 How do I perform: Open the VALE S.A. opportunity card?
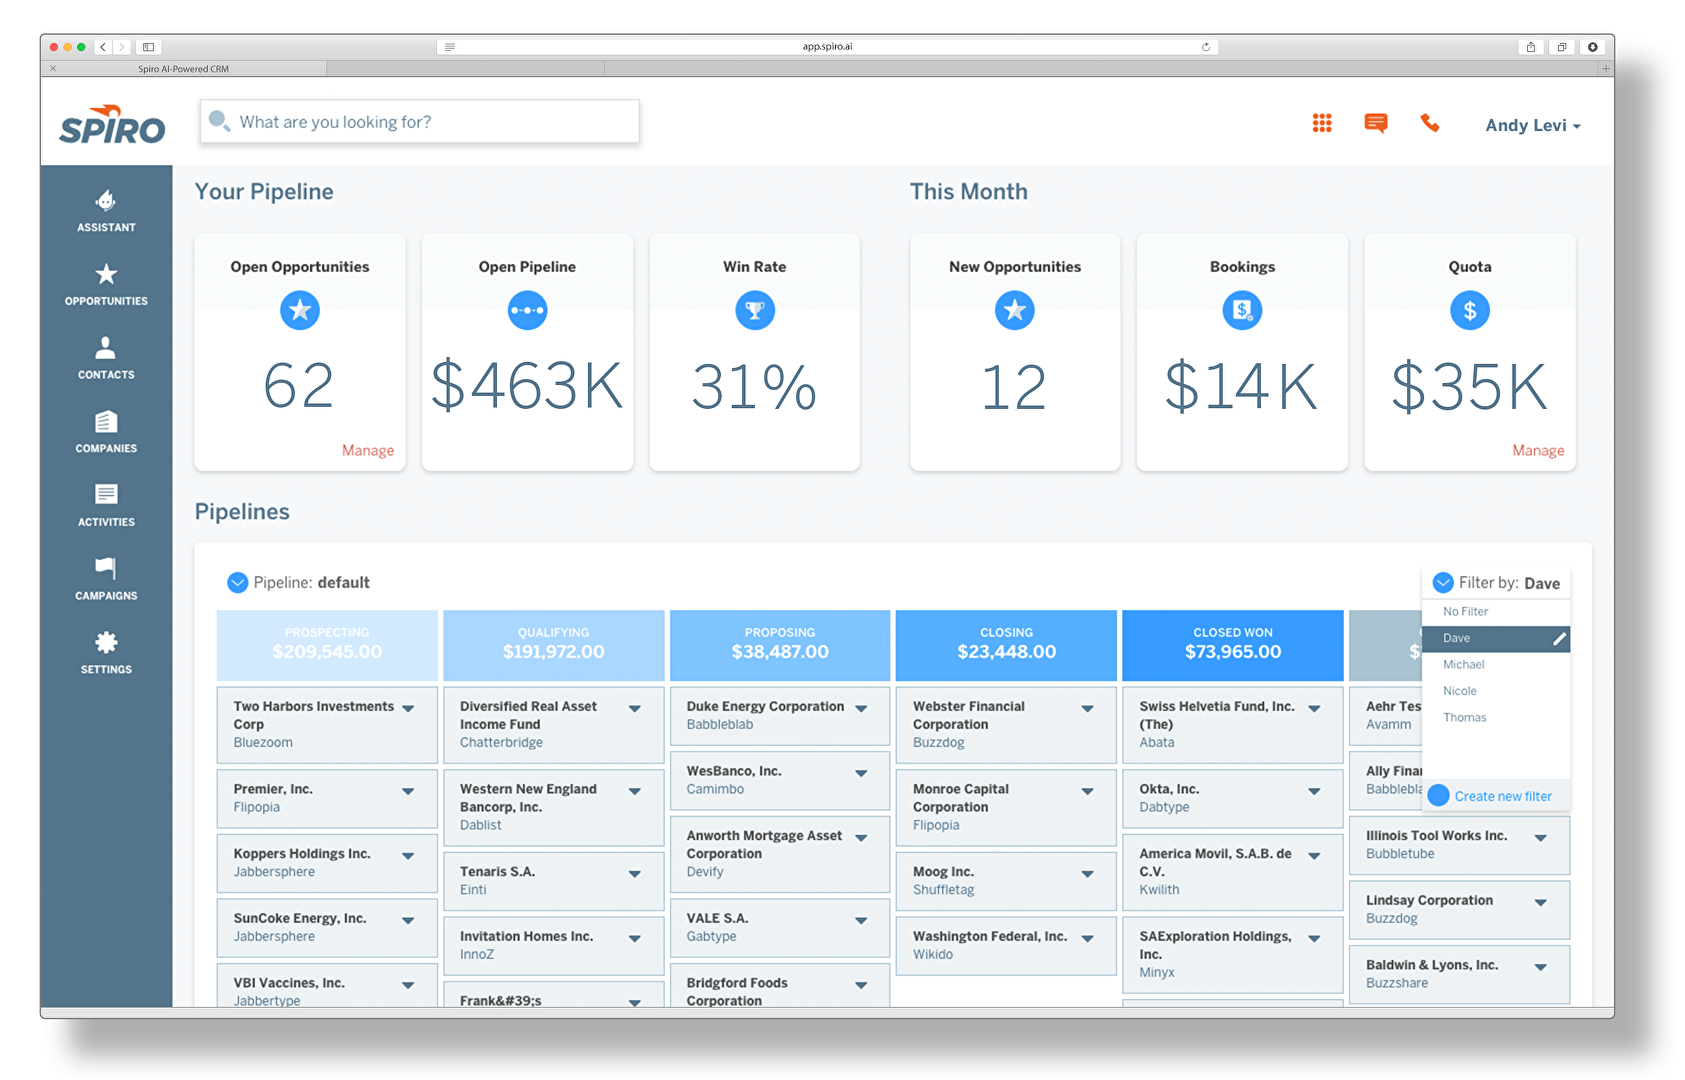pyautogui.click(x=780, y=927)
